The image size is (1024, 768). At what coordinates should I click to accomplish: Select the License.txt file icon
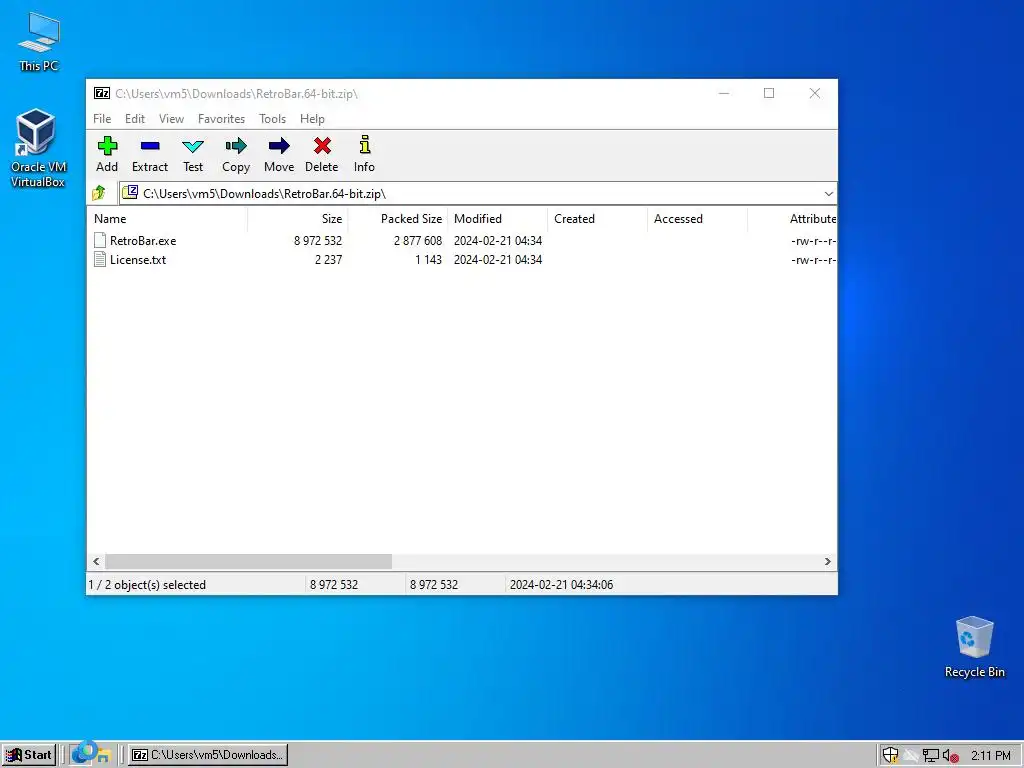coord(100,259)
